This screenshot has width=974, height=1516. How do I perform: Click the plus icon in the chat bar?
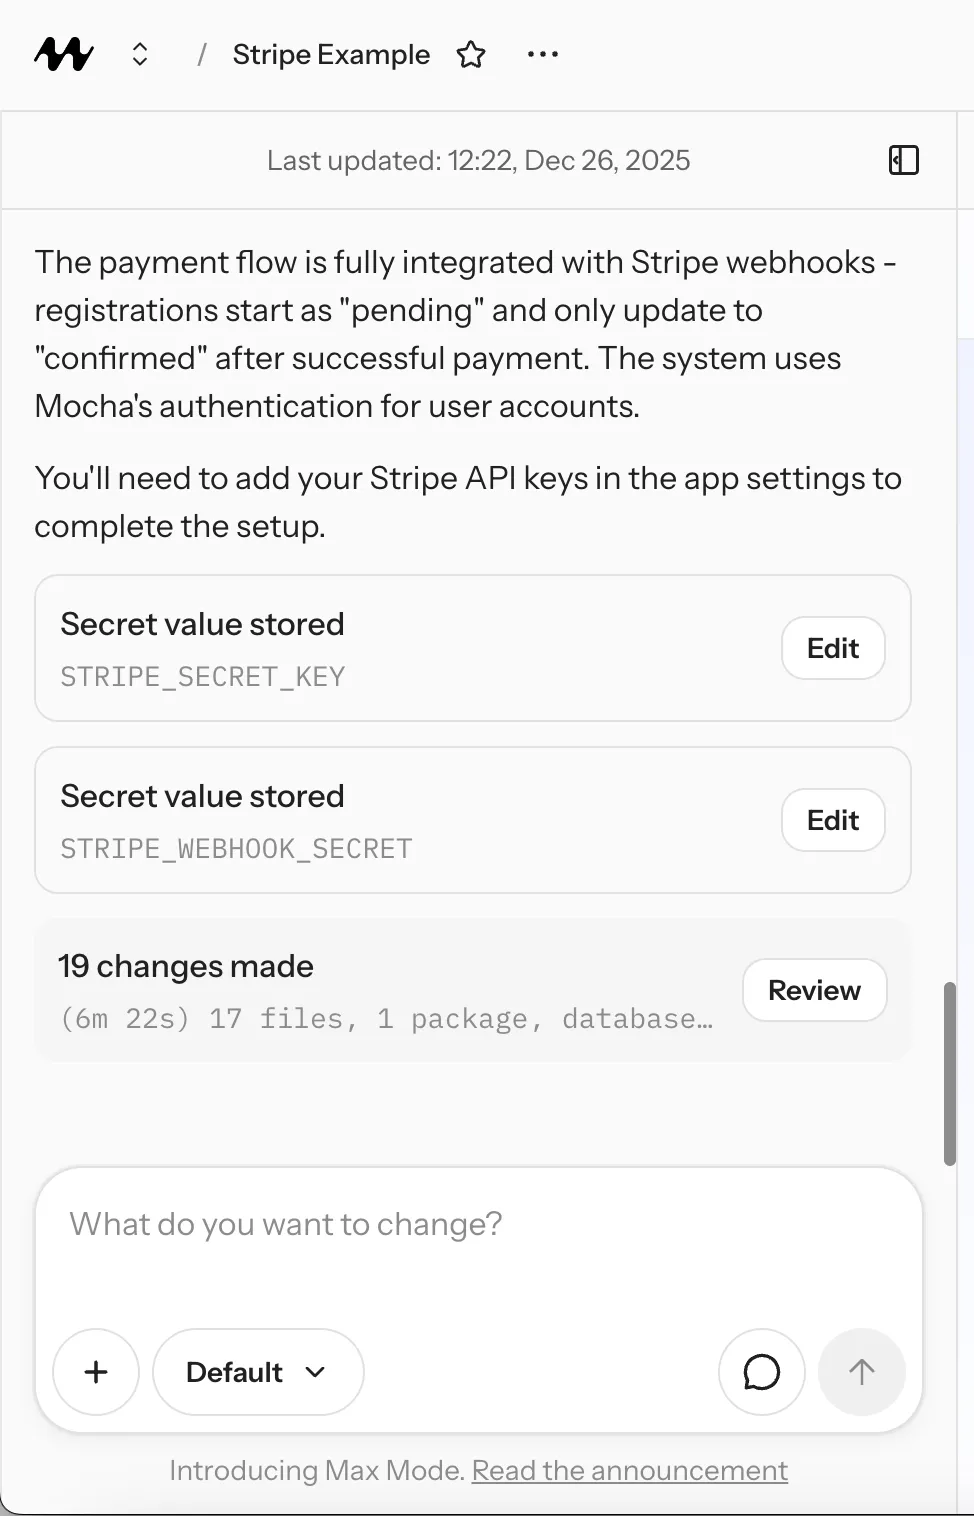[95, 1372]
